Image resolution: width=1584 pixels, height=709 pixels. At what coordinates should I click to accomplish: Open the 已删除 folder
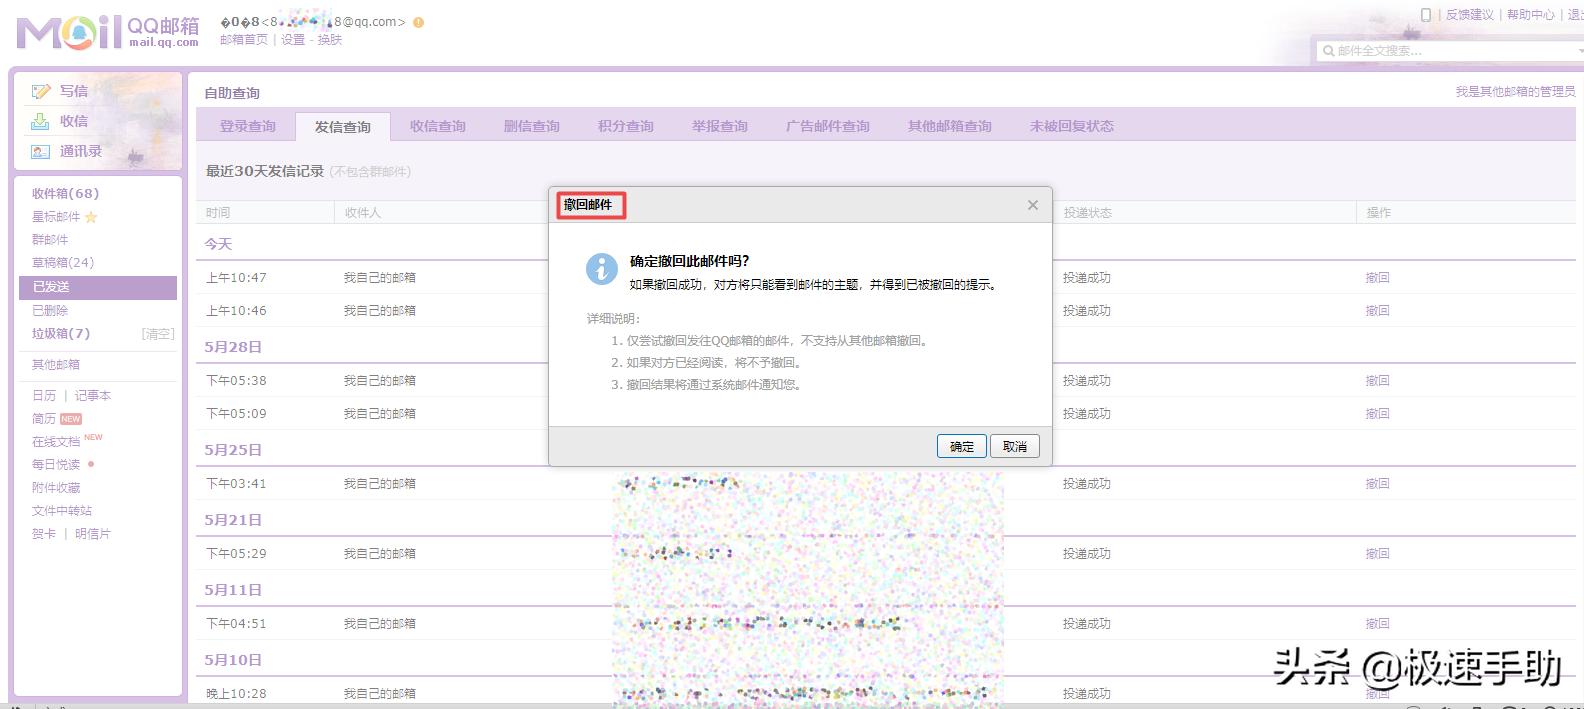point(50,311)
